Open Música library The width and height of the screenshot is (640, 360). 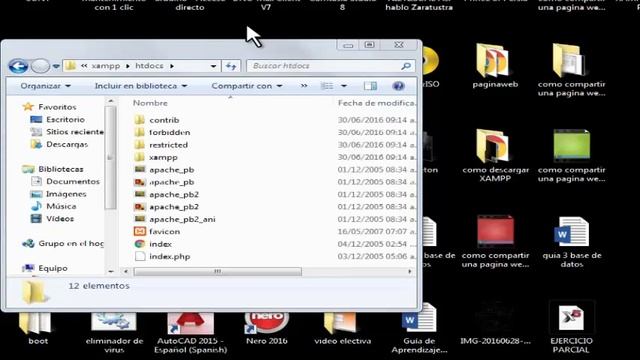point(61,206)
